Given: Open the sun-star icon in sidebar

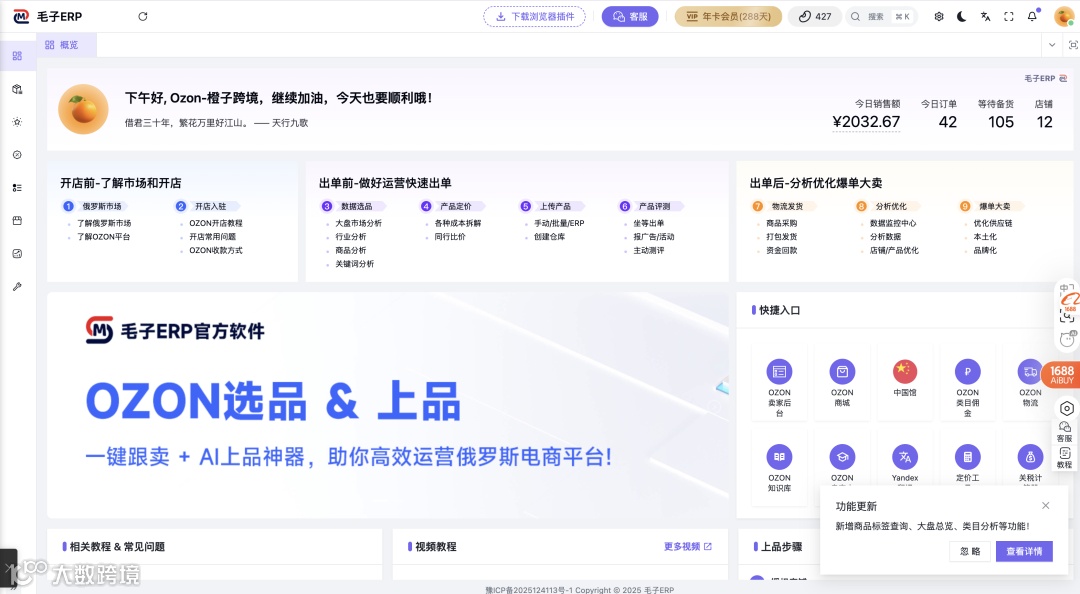Looking at the screenshot, I should coord(17,122).
